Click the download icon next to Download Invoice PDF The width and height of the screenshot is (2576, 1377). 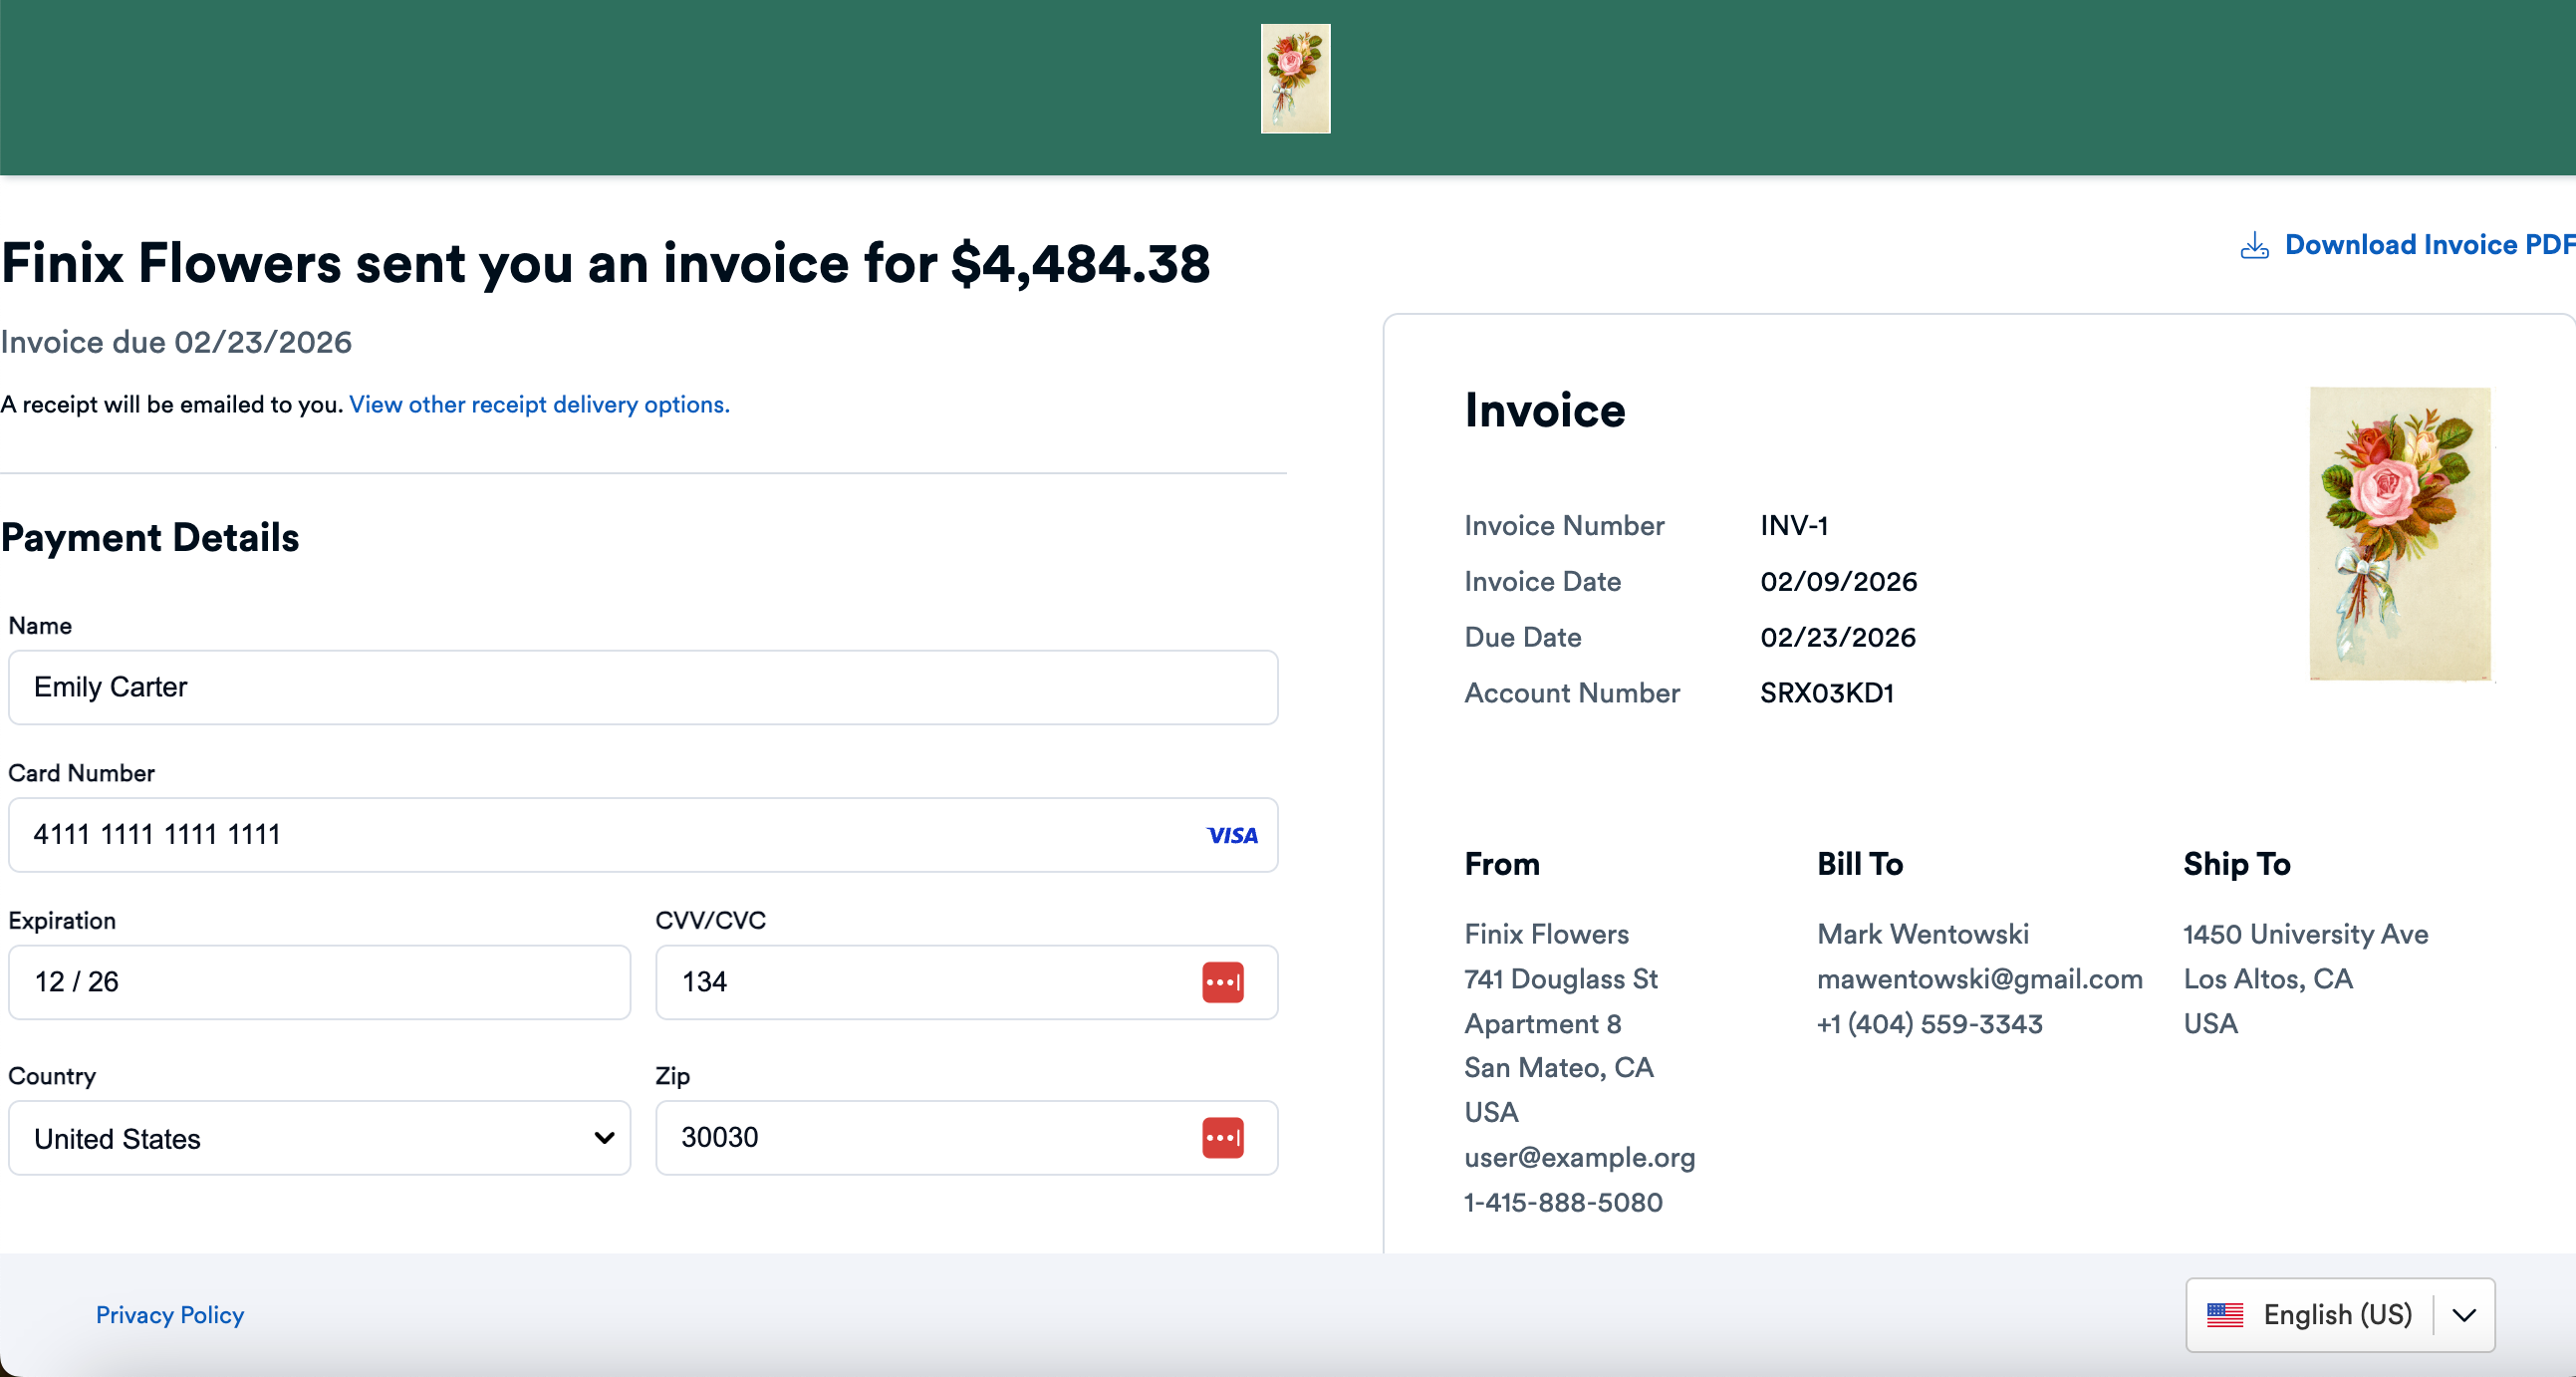point(2254,246)
